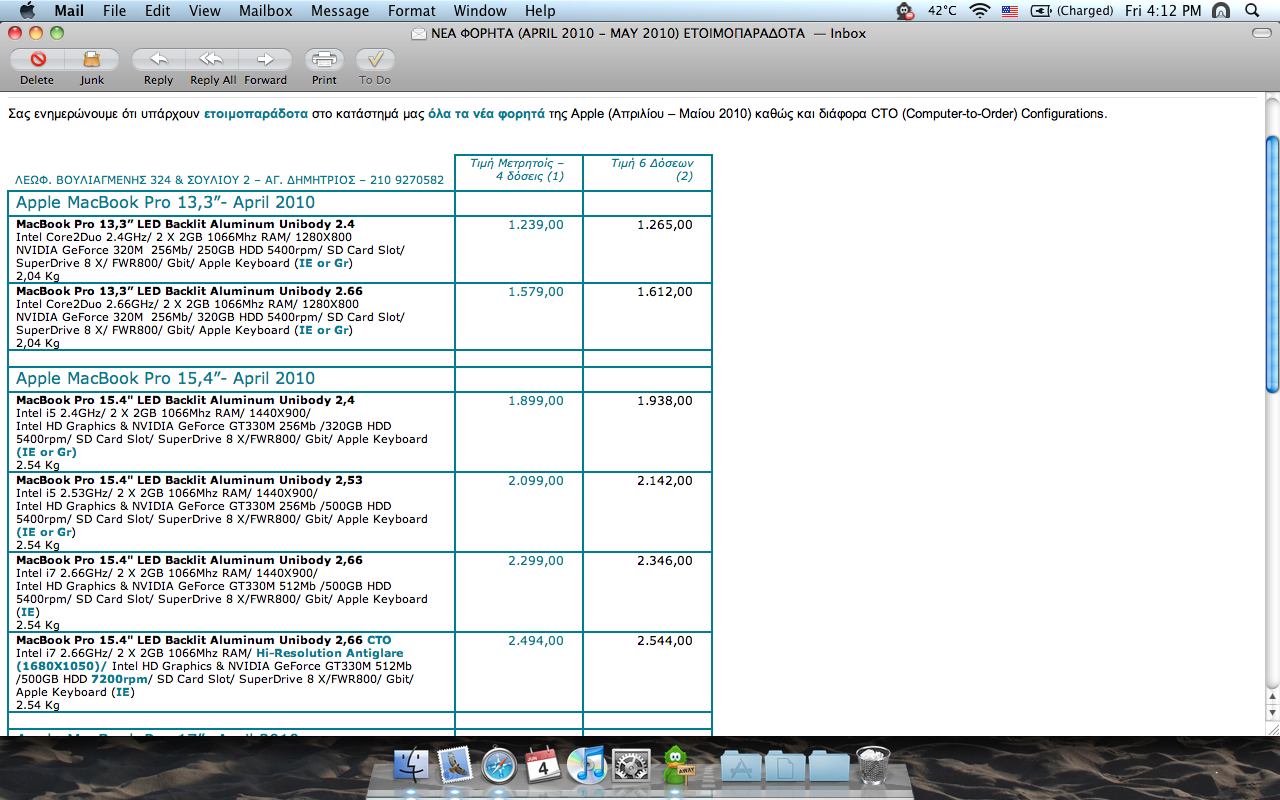Viewport: 1280px width, 800px height.
Task: Open the Applications folder stack in Dock
Action: (x=741, y=767)
